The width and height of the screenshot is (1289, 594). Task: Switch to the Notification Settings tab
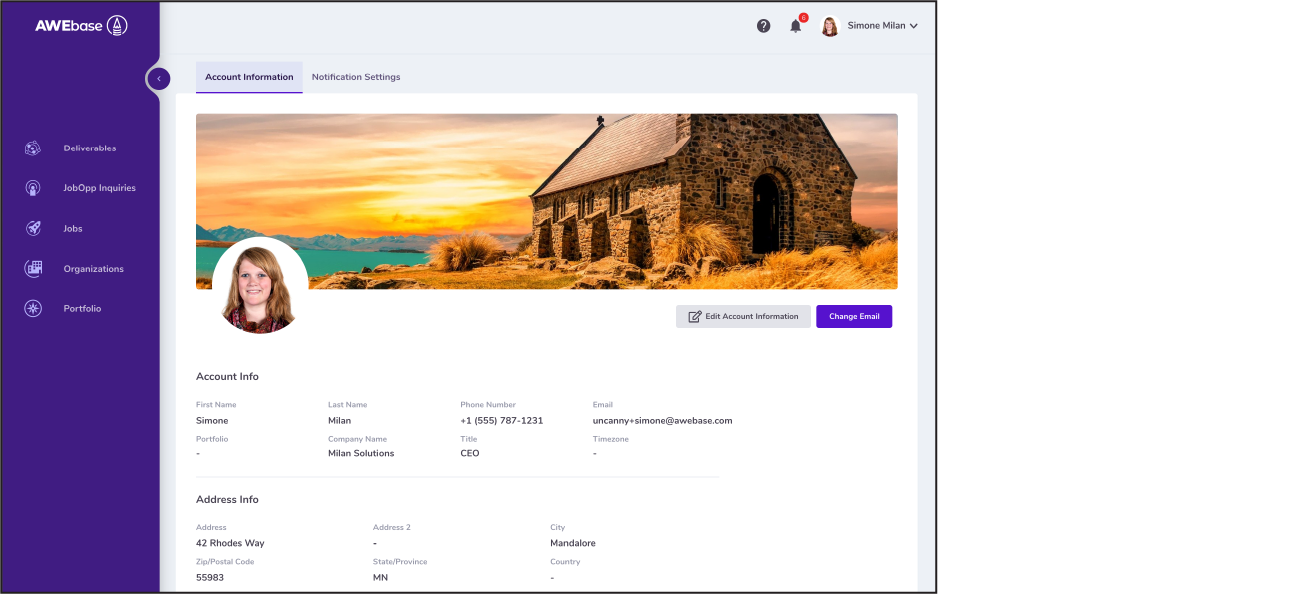[355, 77]
